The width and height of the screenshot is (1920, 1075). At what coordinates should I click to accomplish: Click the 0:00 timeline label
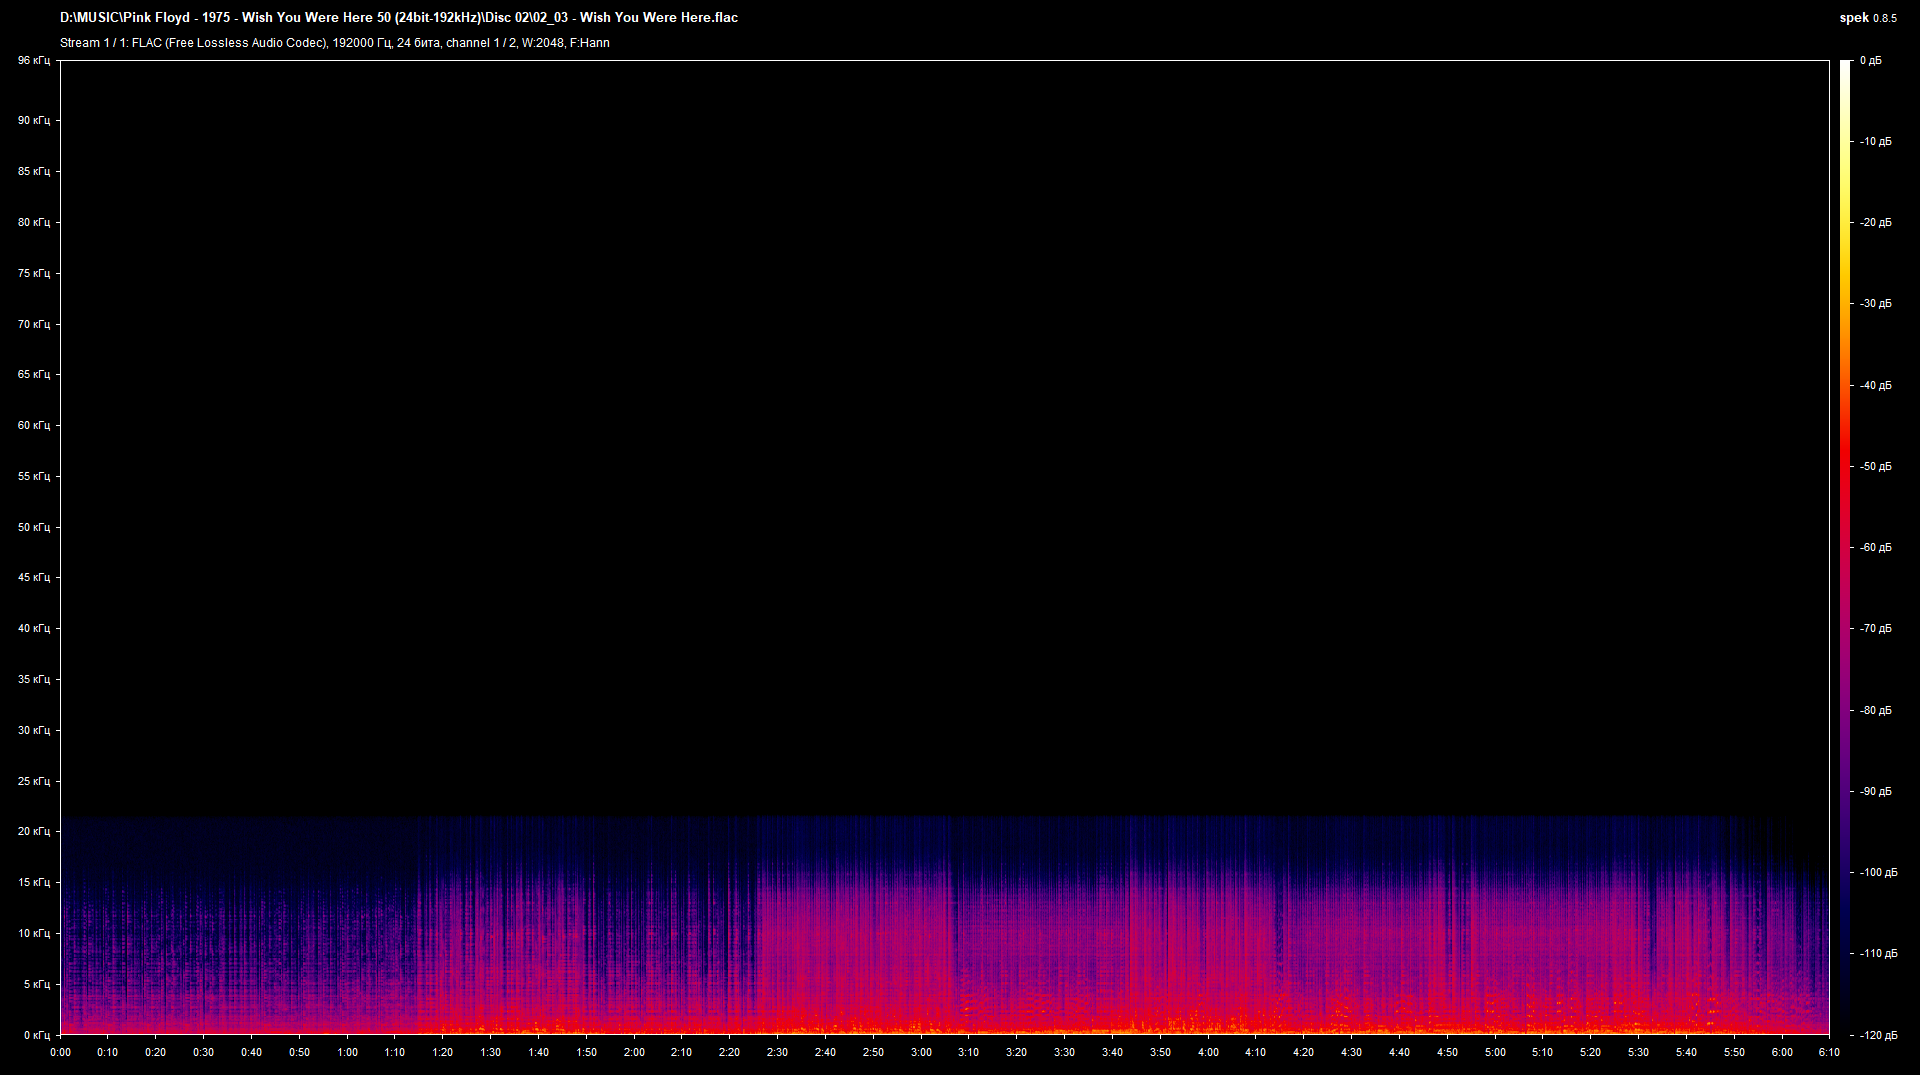pos(60,1052)
